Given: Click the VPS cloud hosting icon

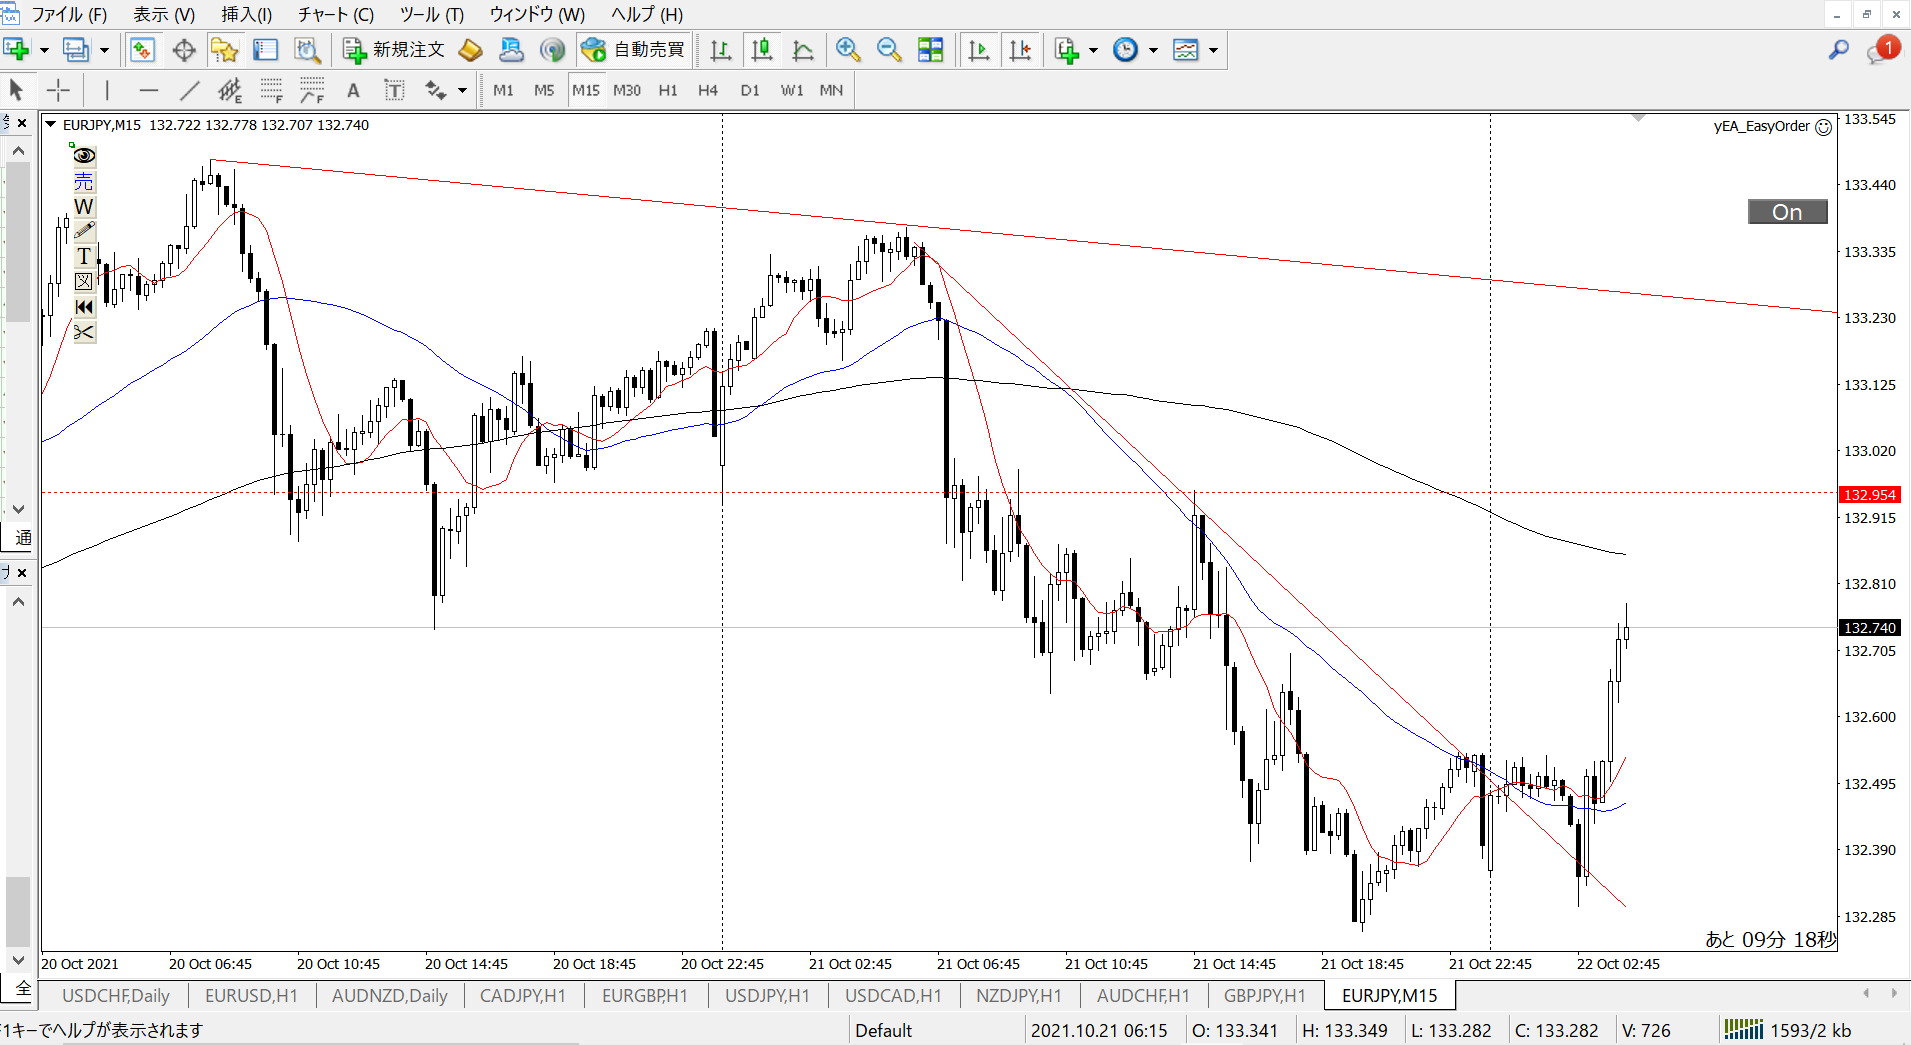Looking at the screenshot, I should pos(511,49).
